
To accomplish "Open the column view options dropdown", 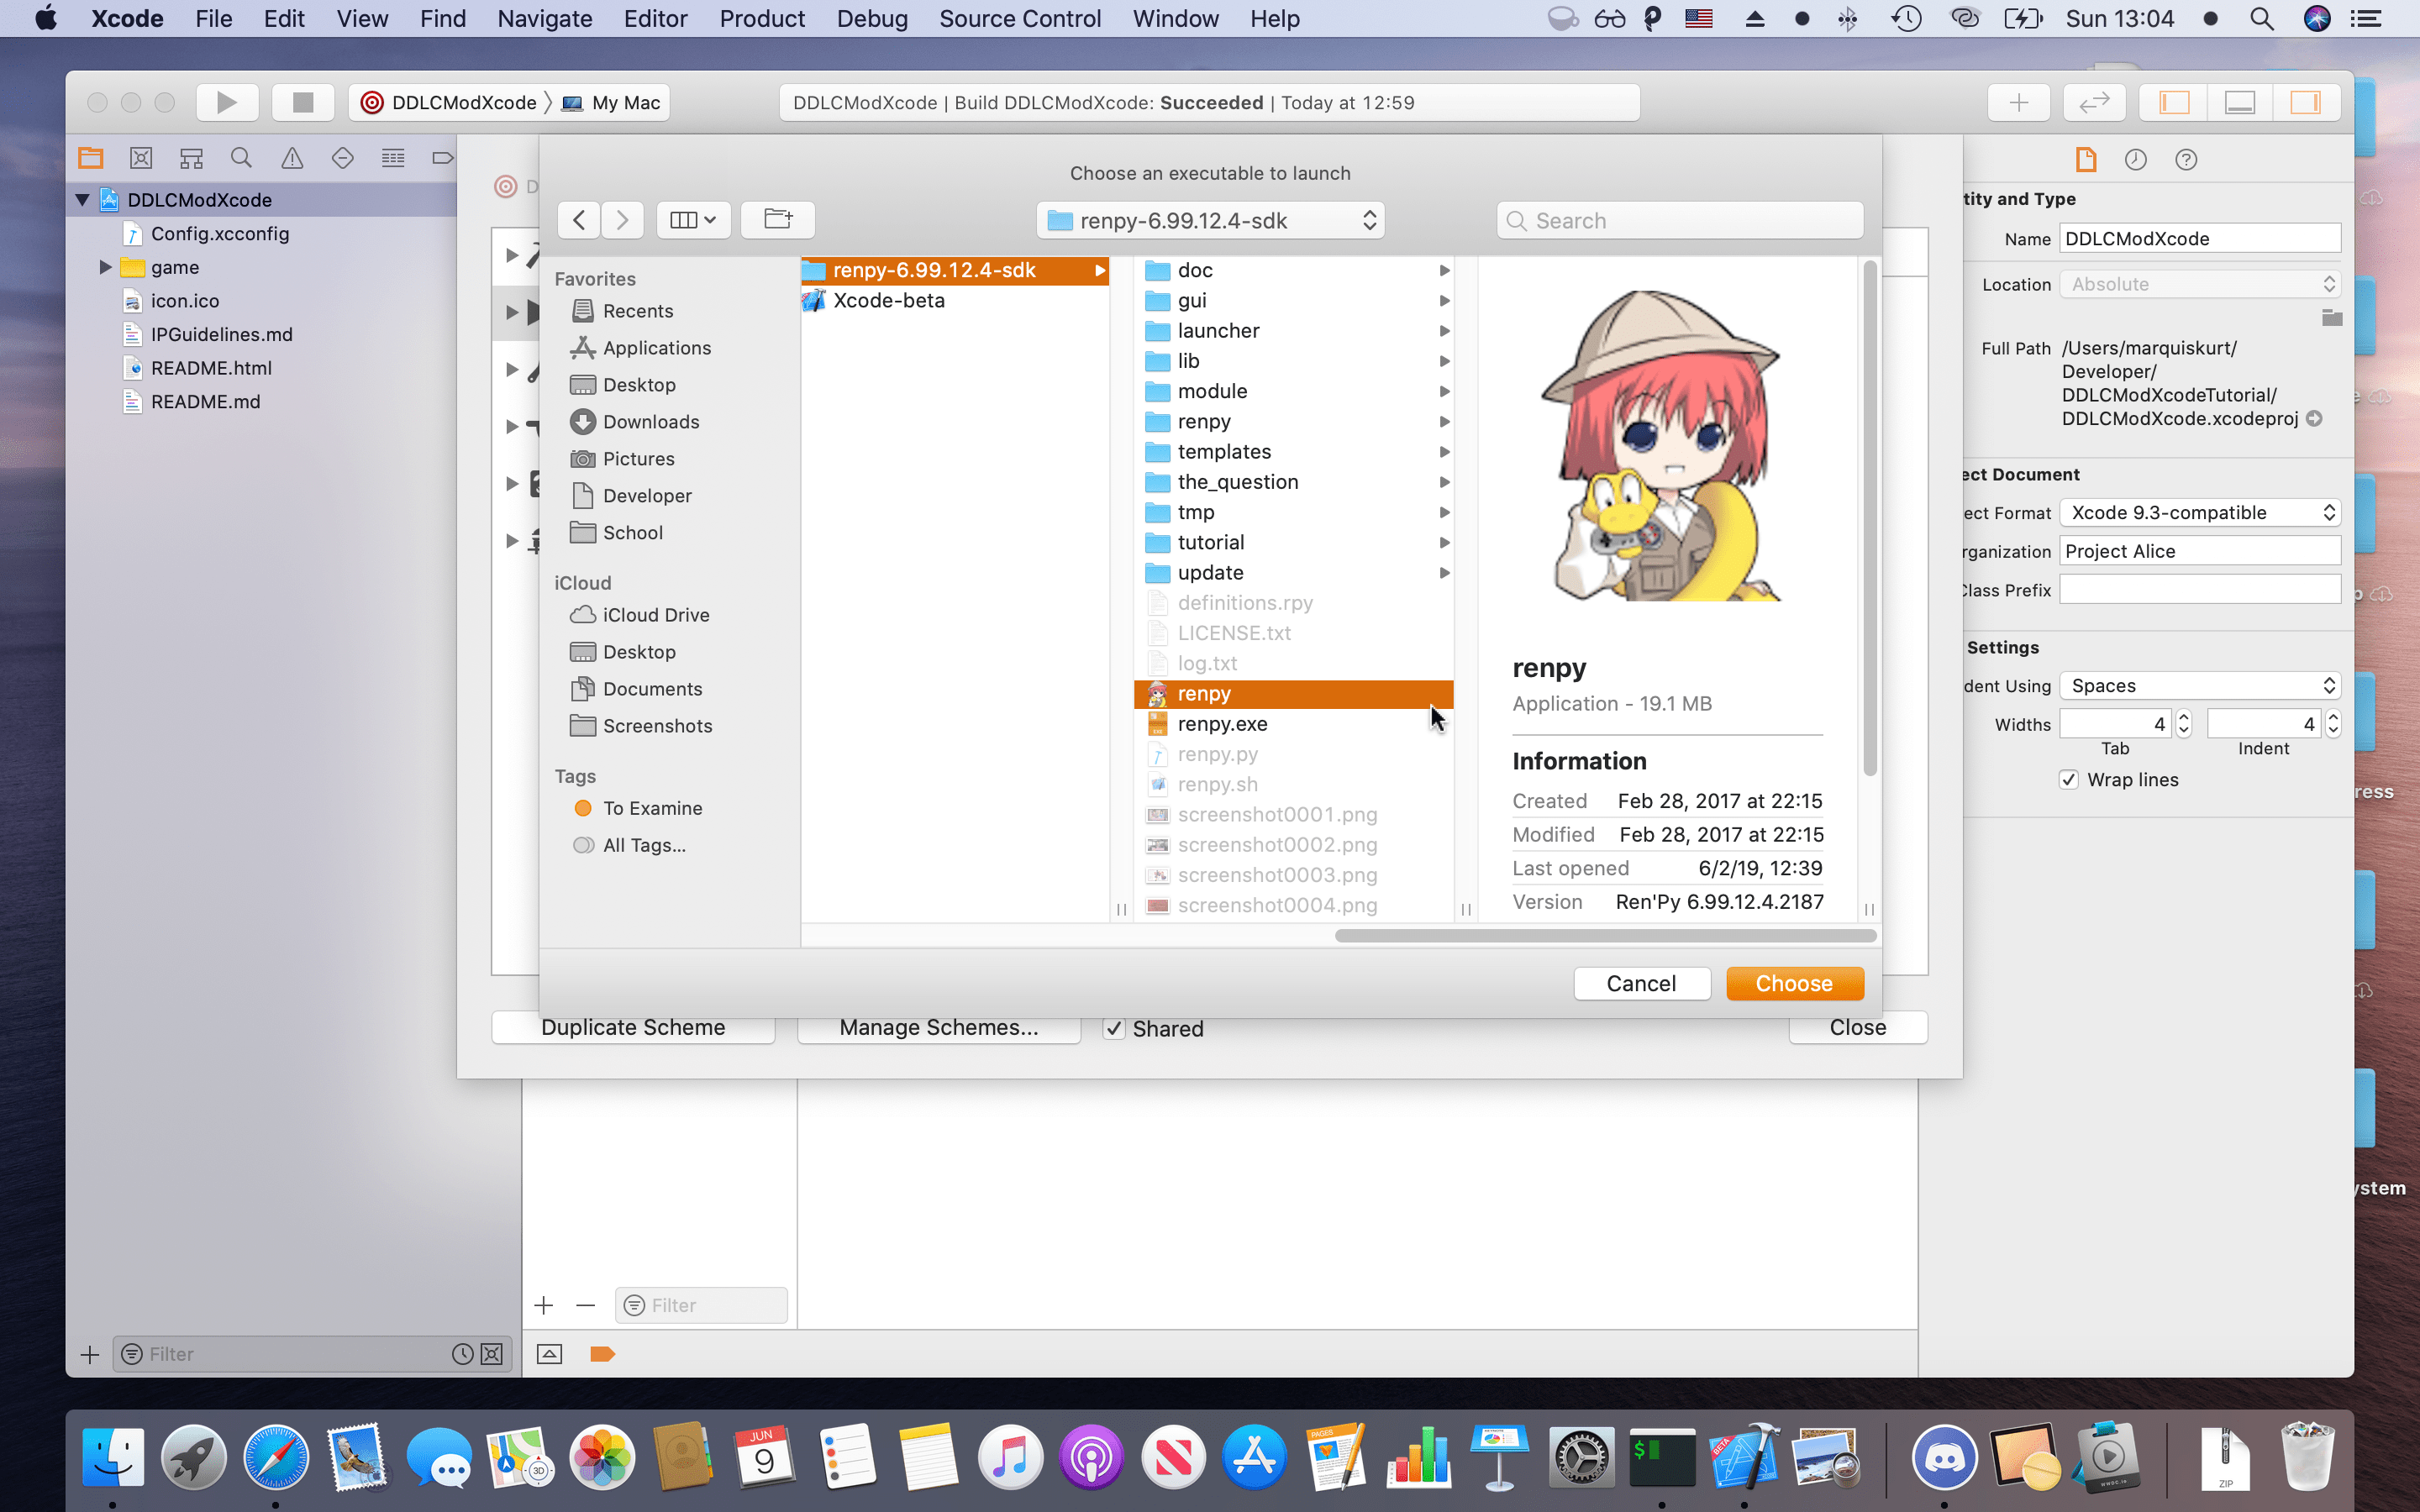I will point(693,220).
